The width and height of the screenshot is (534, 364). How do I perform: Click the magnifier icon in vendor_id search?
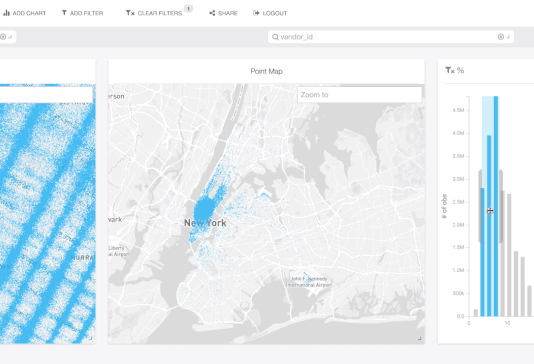pyautogui.click(x=275, y=37)
